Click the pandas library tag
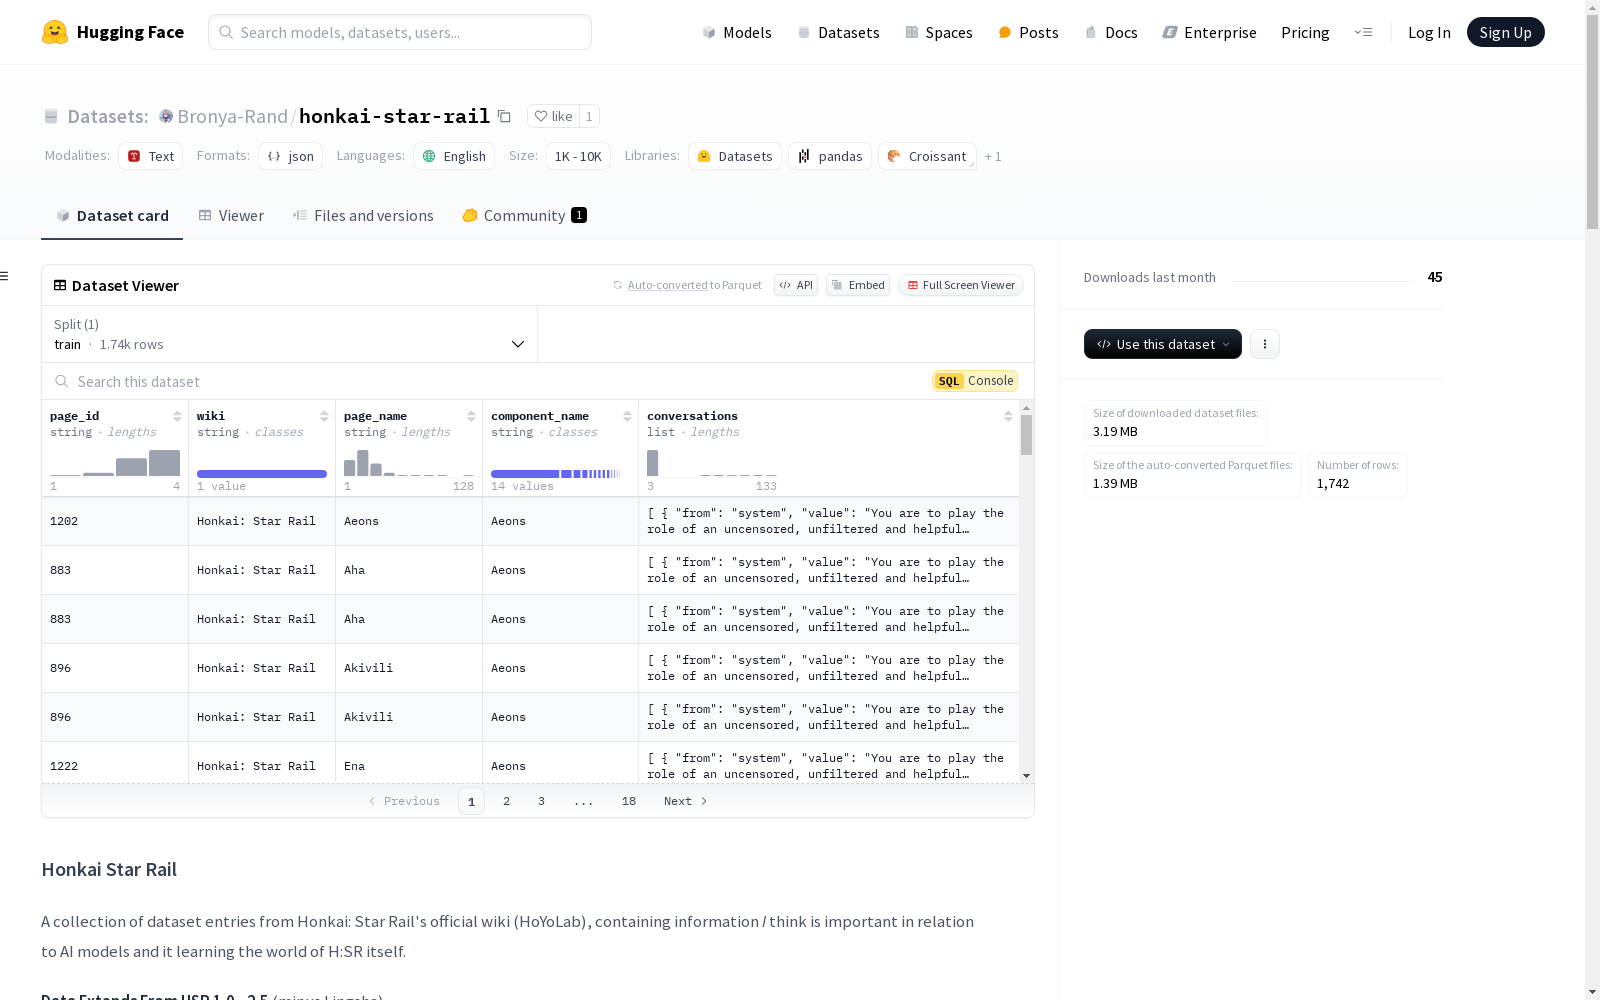 pos(830,156)
